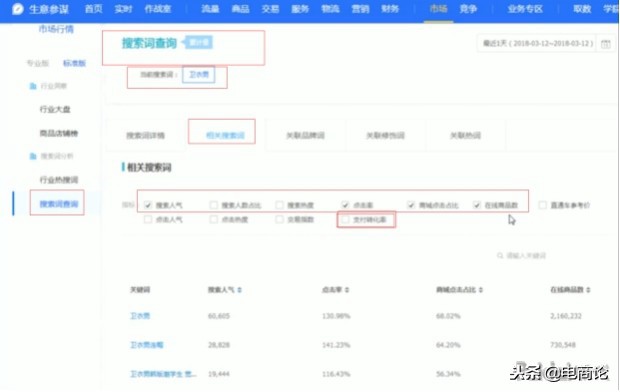Image resolution: width=620 pixels, height=392 pixels.
Task: Open 竞争 in the top navigation
Action: pos(469,9)
